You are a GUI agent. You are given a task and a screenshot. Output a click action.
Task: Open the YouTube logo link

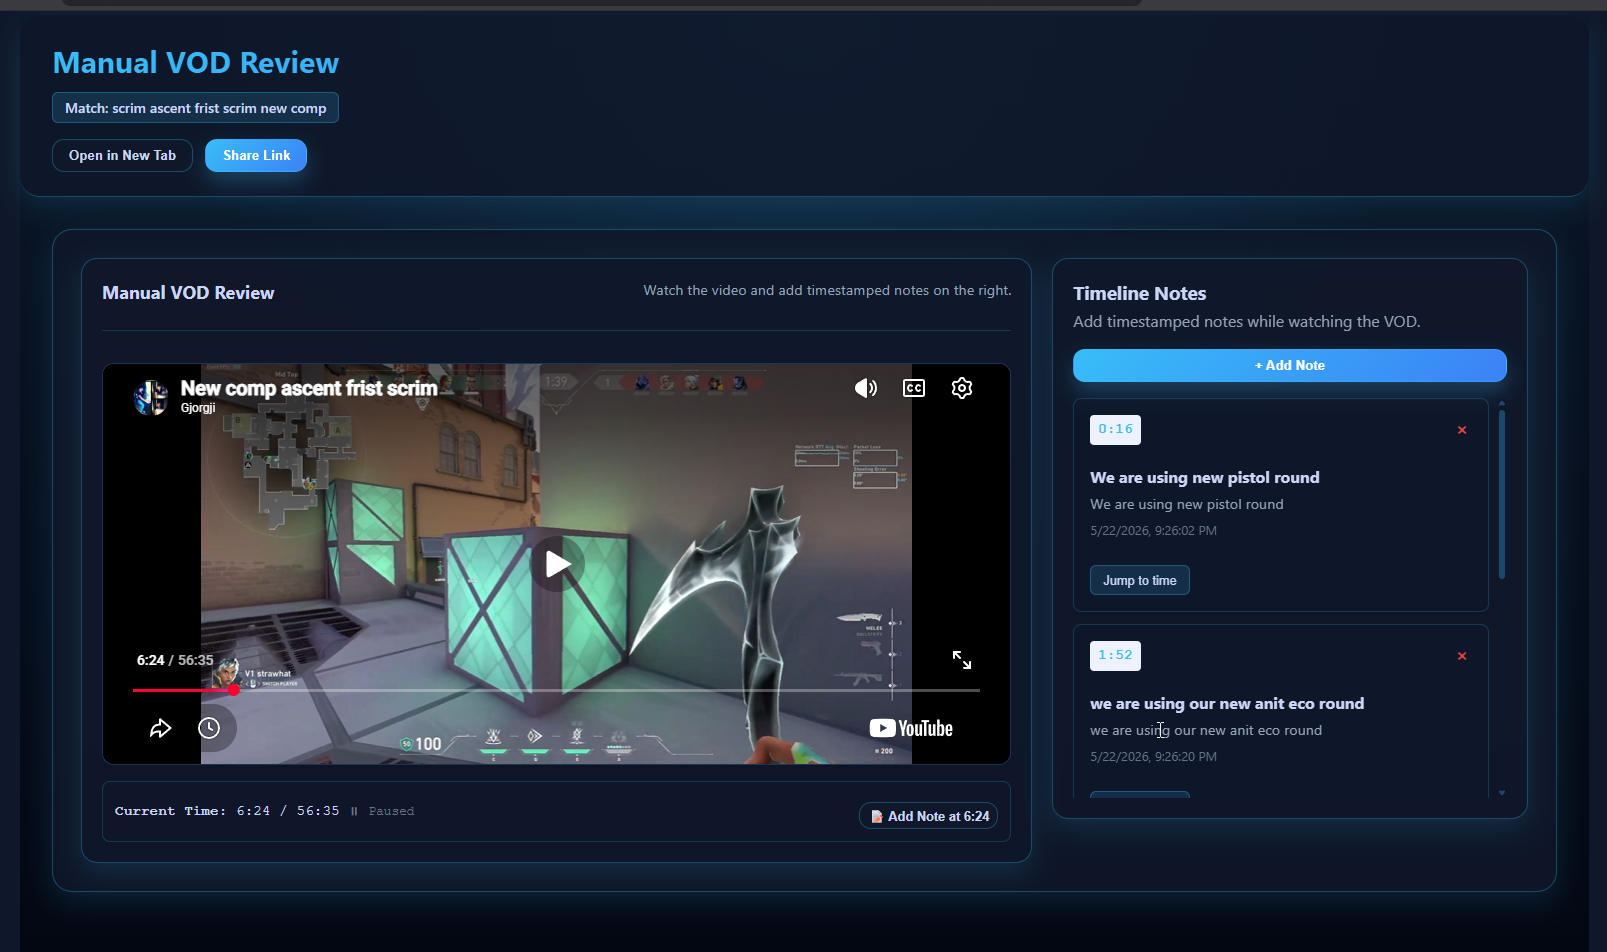[x=911, y=728]
